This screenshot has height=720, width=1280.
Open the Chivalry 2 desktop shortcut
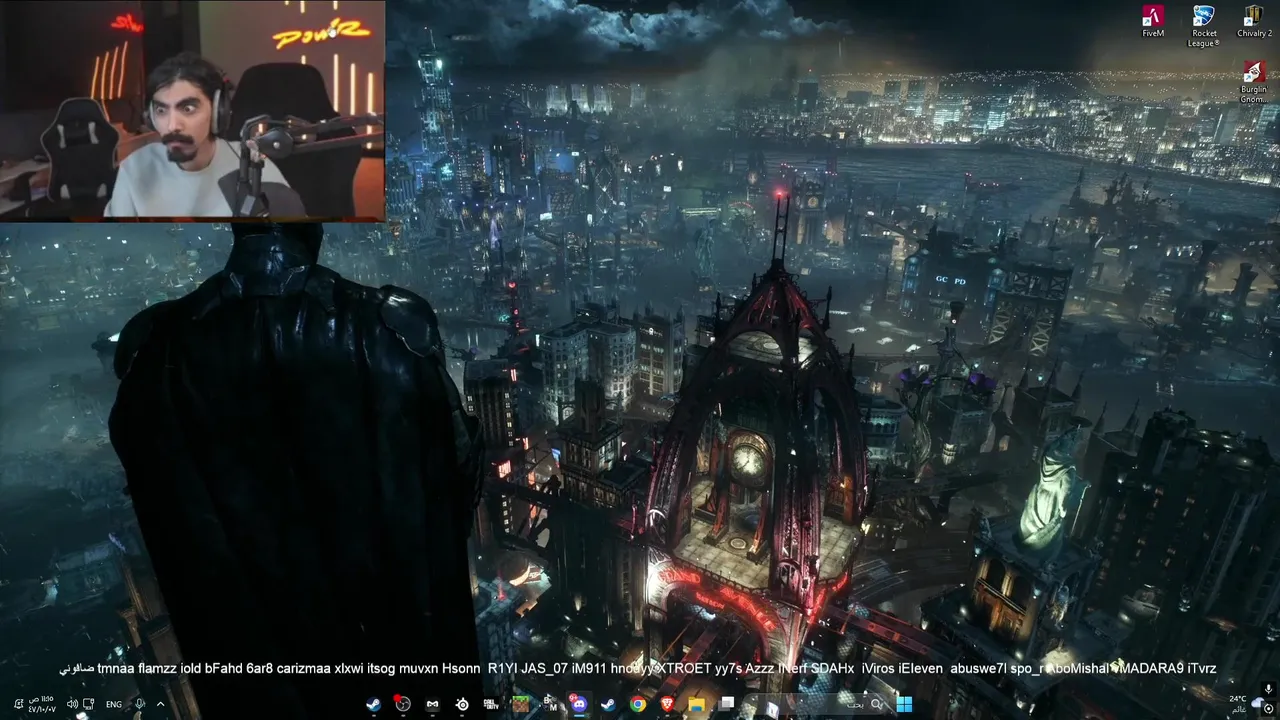1254,22
